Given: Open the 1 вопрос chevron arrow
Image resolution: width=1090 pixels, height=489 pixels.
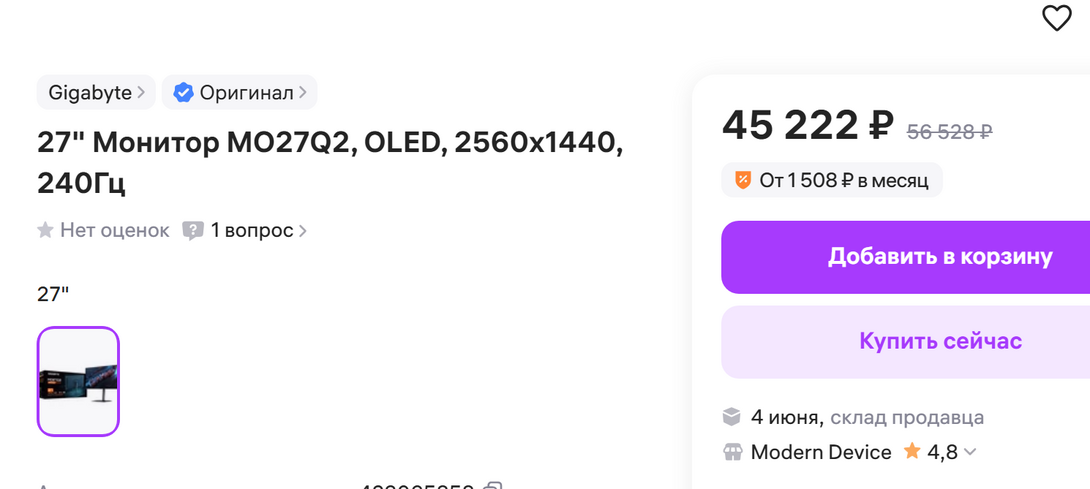Looking at the screenshot, I should [303, 231].
